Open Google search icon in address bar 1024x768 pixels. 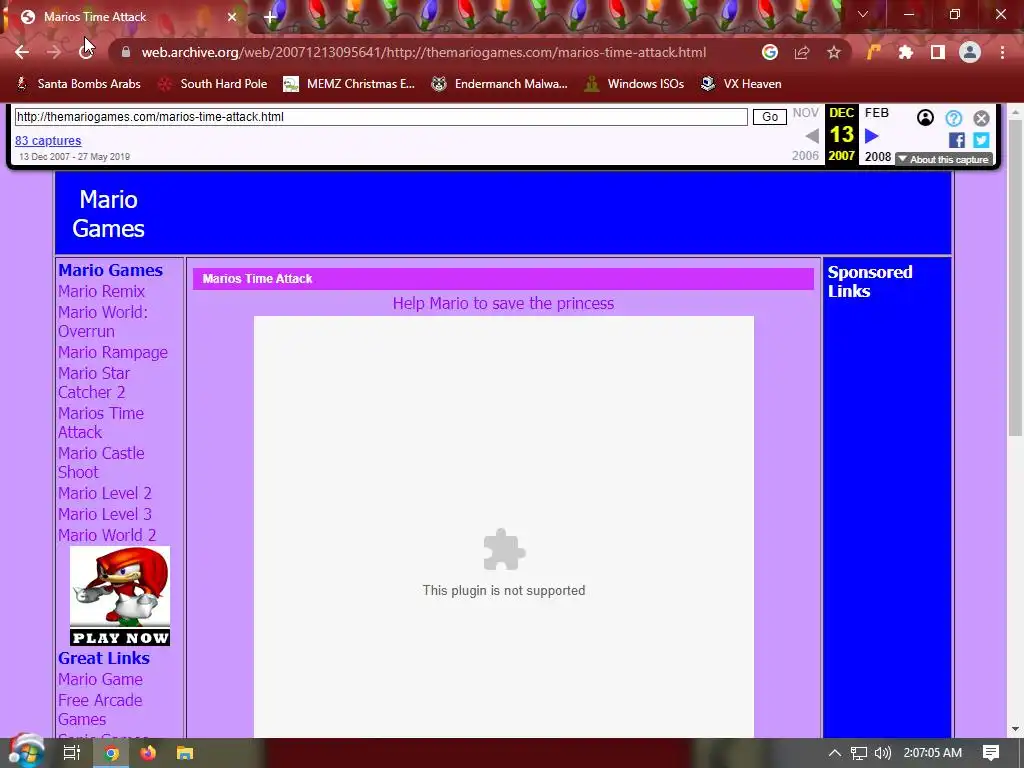click(770, 52)
